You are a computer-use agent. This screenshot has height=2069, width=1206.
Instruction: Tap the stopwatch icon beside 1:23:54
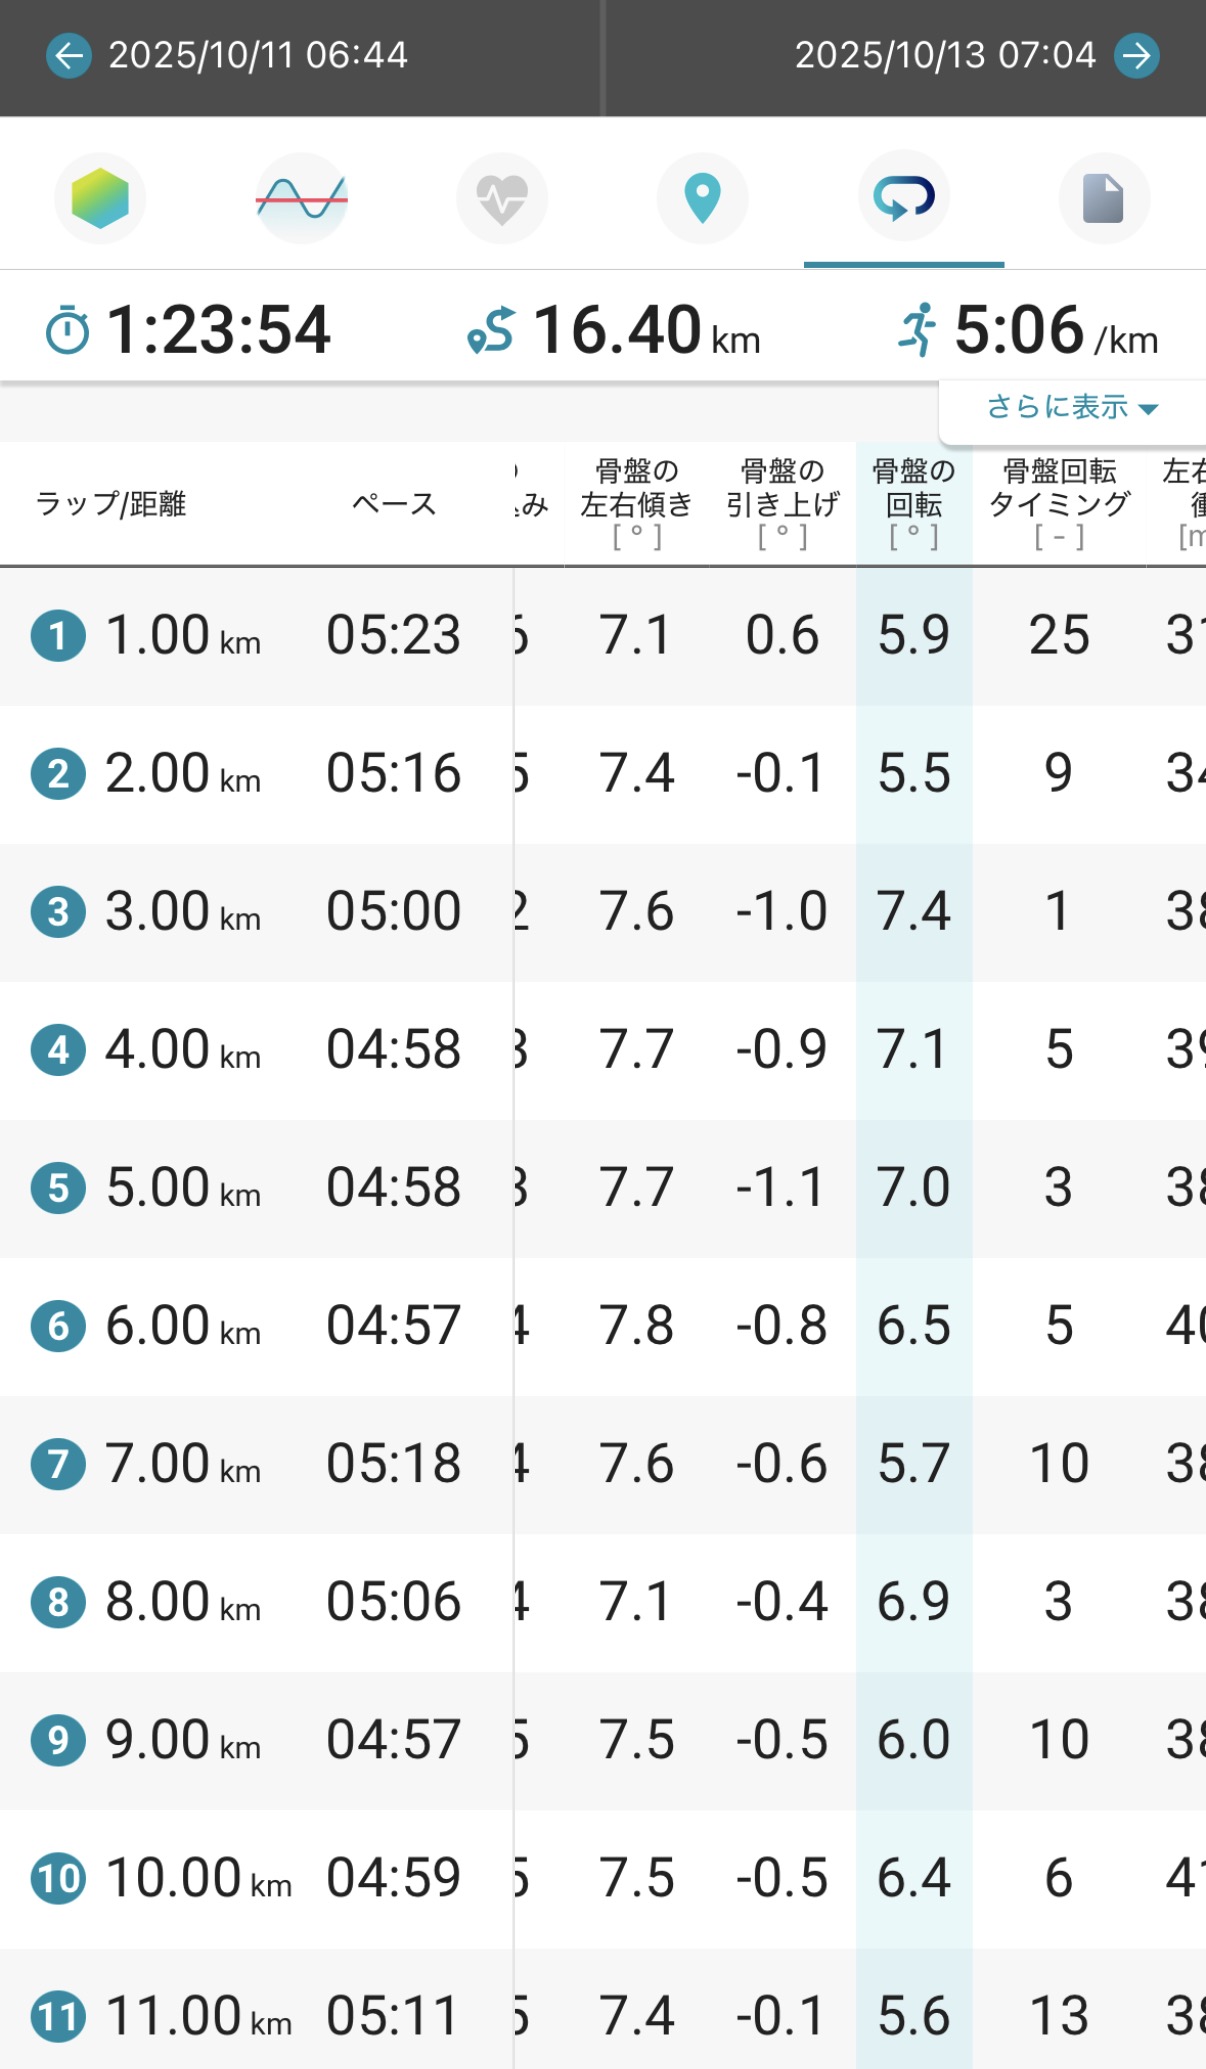pos(68,332)
